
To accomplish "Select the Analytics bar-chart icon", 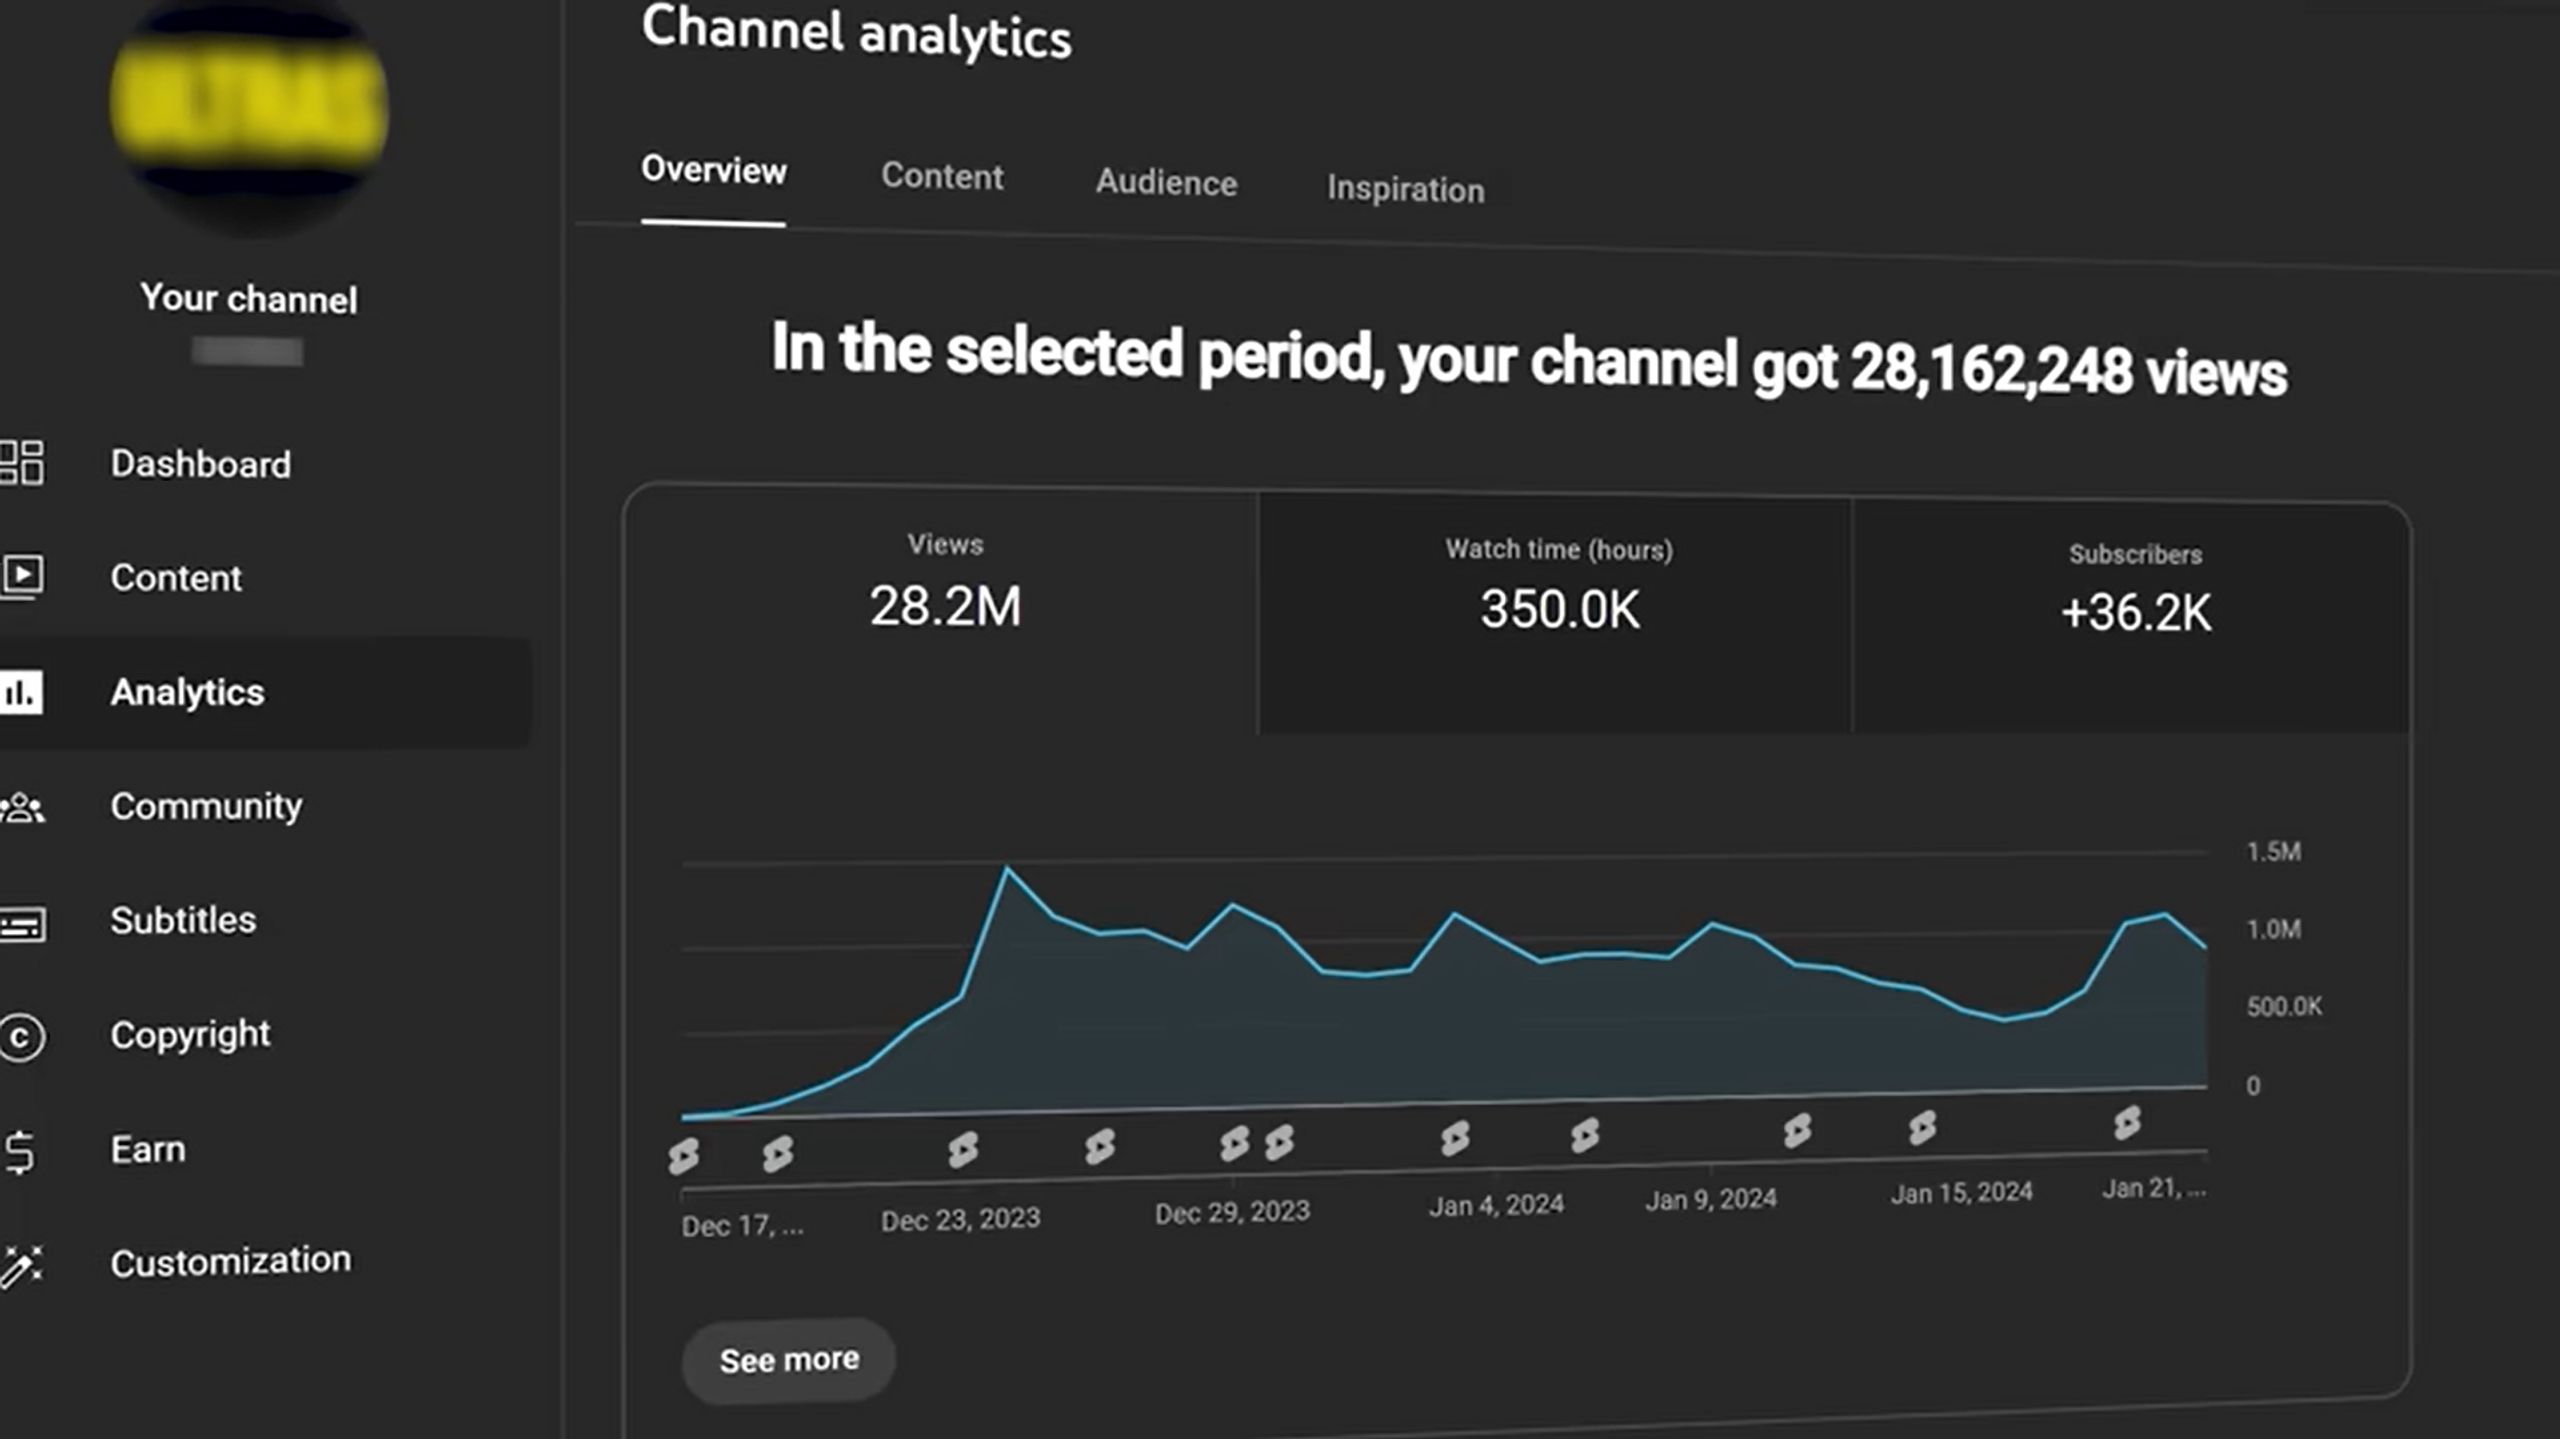I will 21,692.
